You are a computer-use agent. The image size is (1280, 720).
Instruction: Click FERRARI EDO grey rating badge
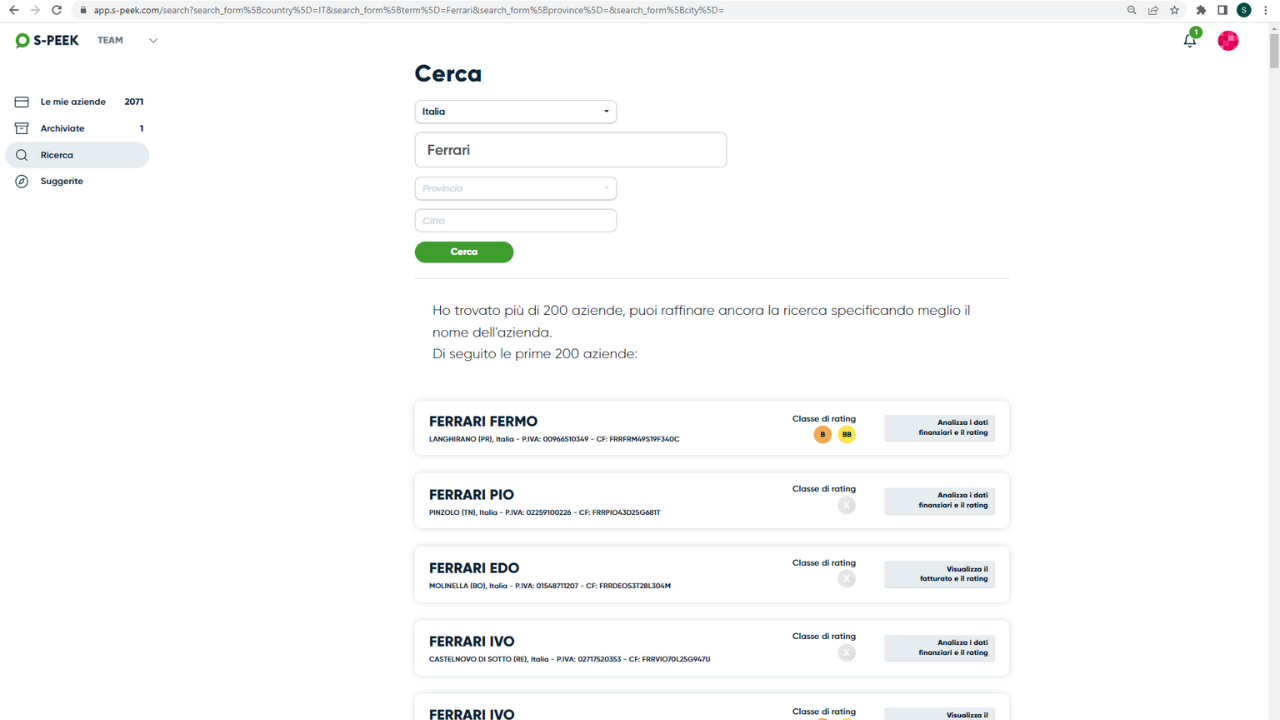tap(847, 579)
